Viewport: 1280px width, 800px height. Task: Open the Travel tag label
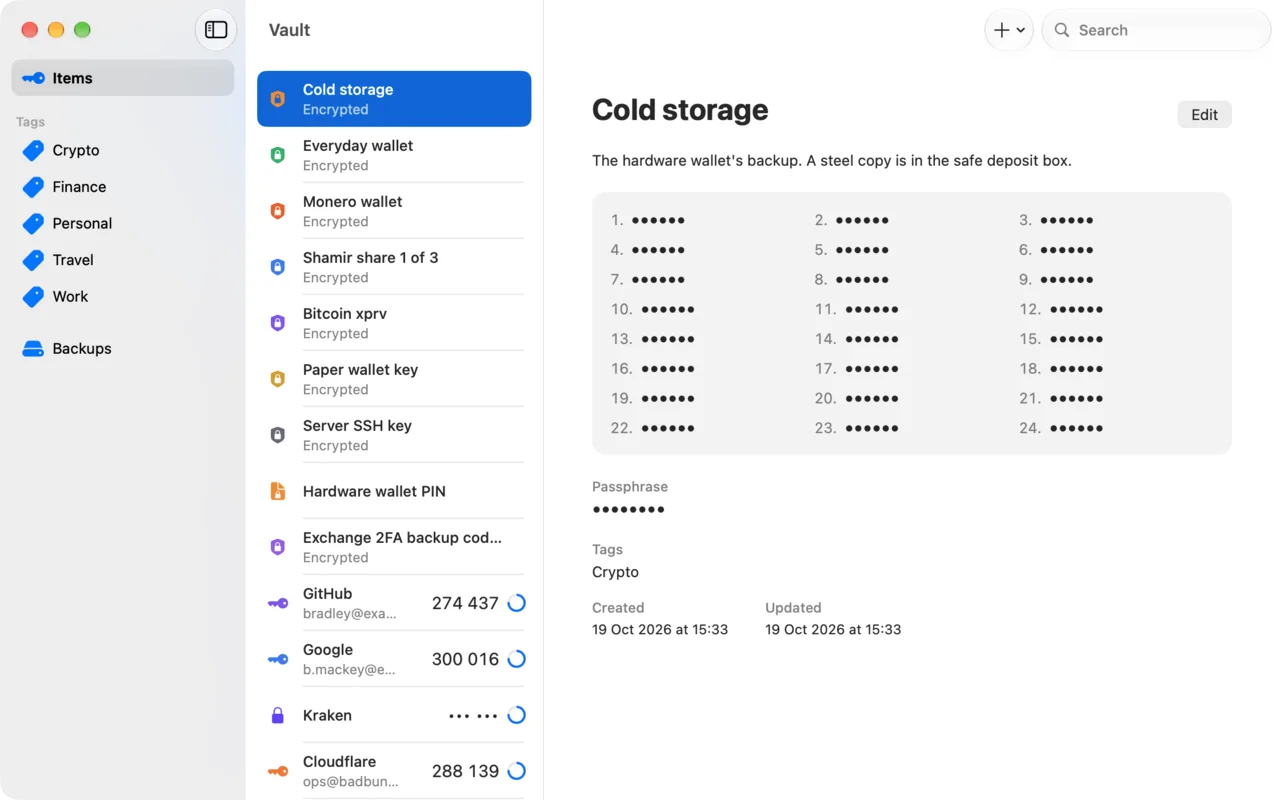tap(73, 260)
